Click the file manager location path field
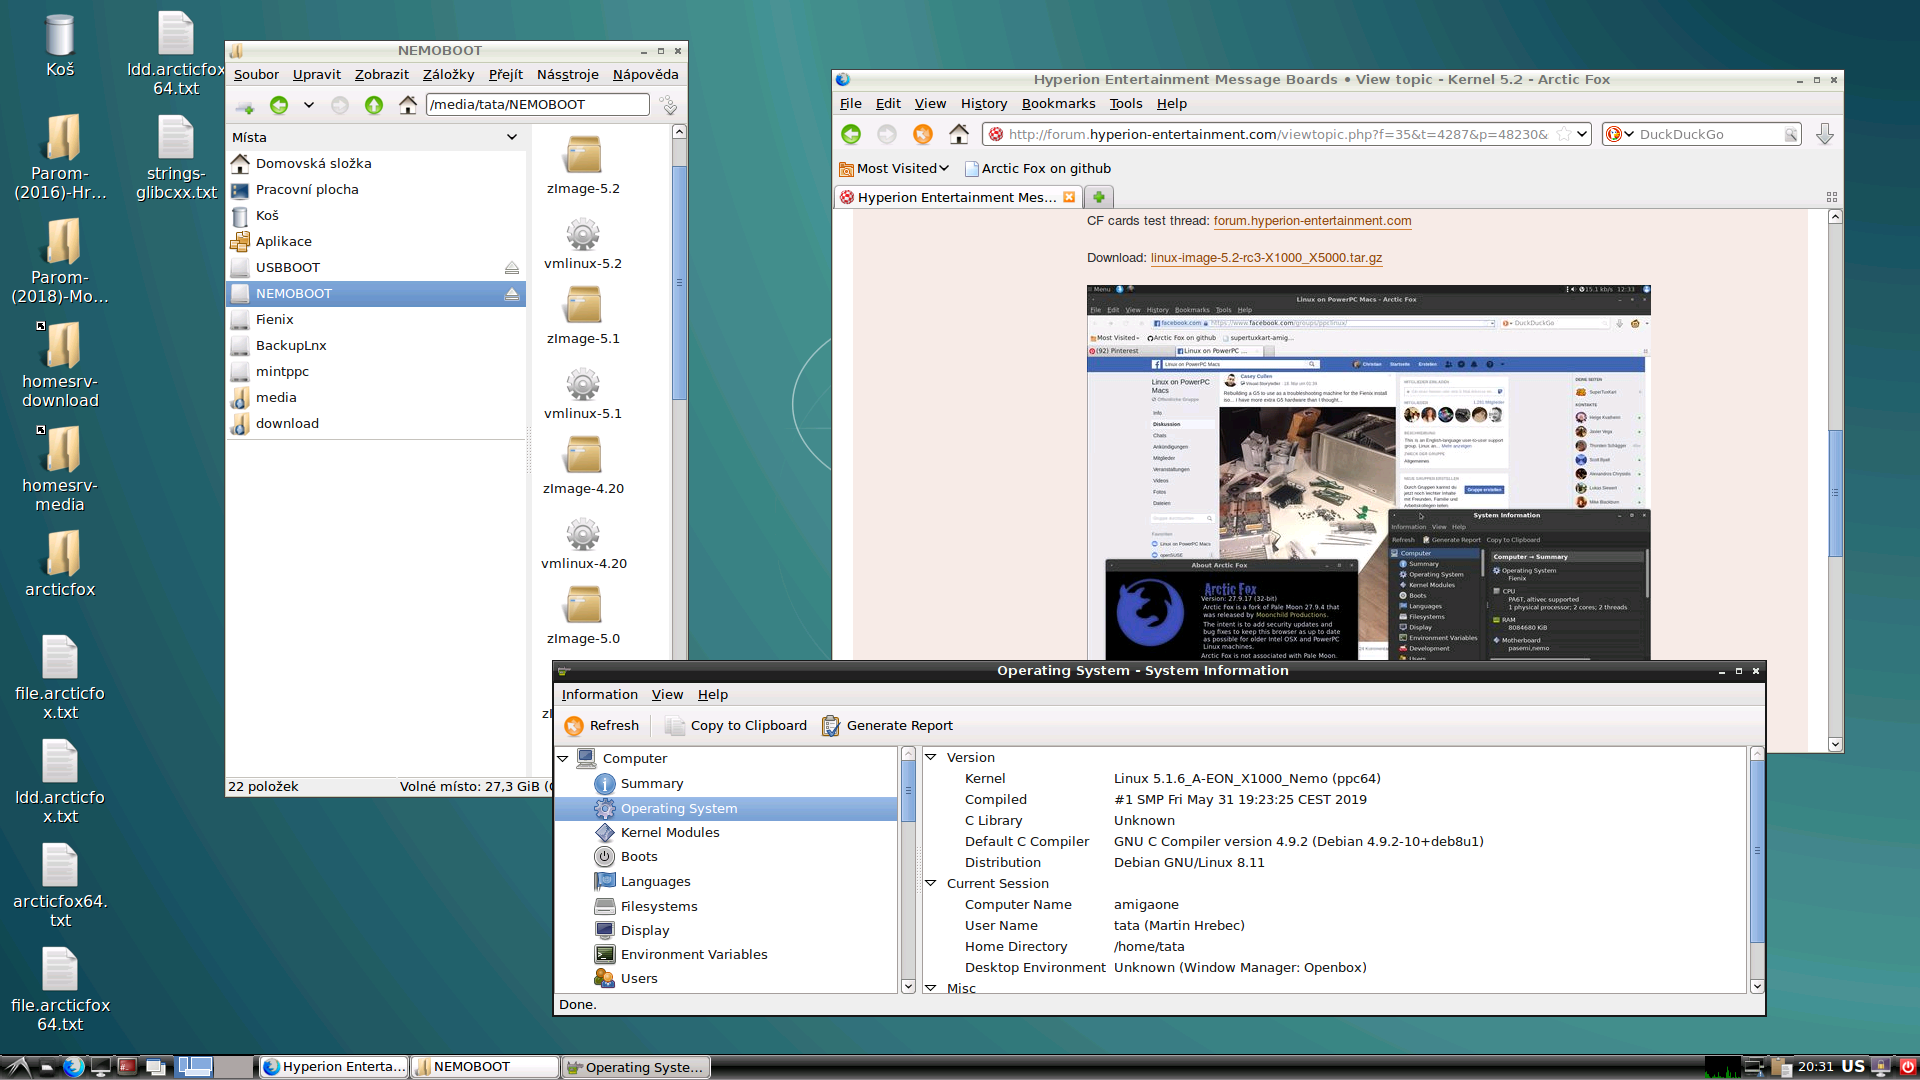Image resolution: width=1920 pixels, height=1080 pixels. point(537,105)
